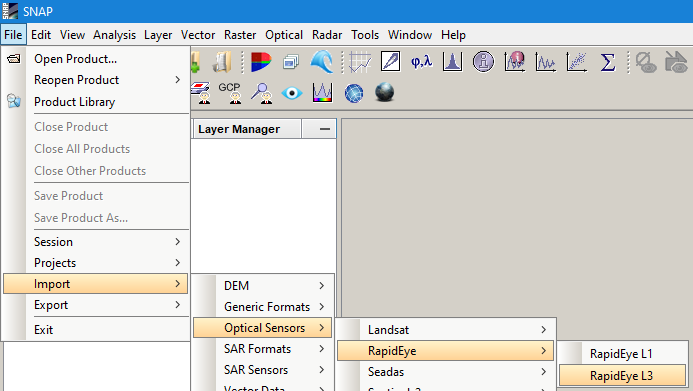Expand the Reopen Product submenu
The width and height of the screenshot is (693, 391).
tap(178, 80)
